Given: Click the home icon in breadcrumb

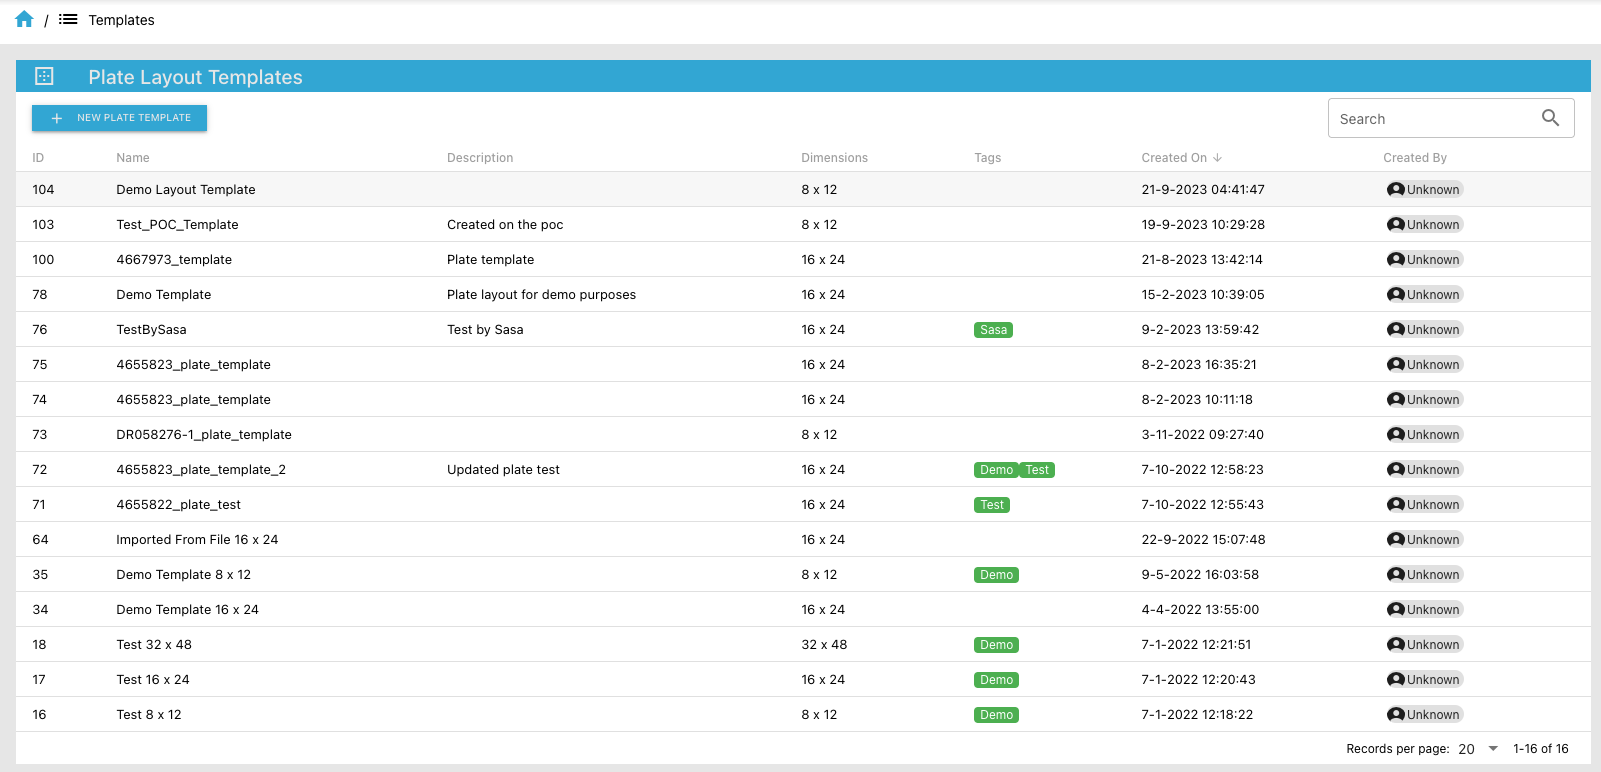Looking at the screenshot, I should pyautogui.click(x=24, y=20).
